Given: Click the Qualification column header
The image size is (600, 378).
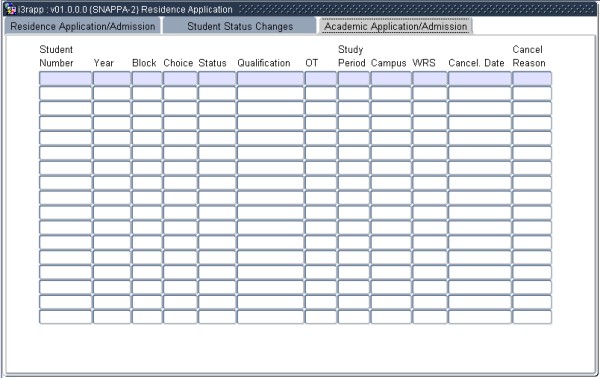Looking at the screenshot, I should (x=264, y=63).
